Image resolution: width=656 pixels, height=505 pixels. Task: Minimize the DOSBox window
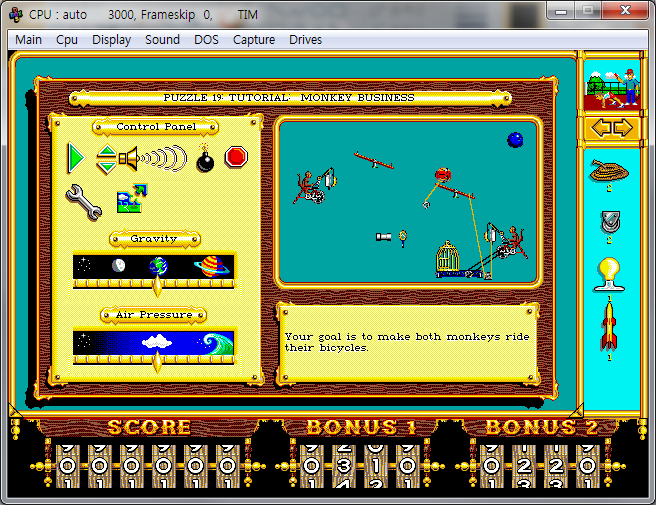[x=561, y=10]
